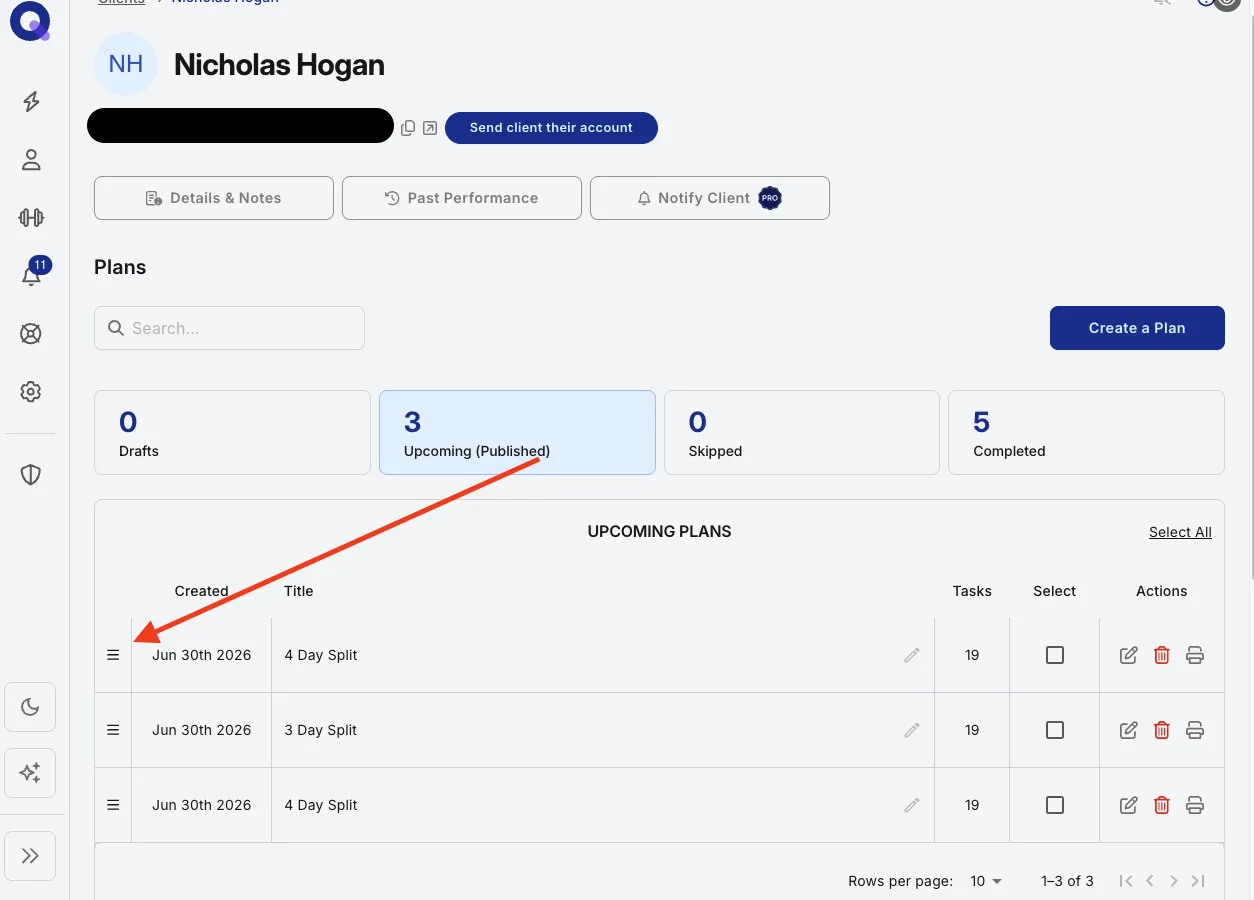Jump to the first page of plans
The image size is (1254, 900).
(x=1126, y=881)
